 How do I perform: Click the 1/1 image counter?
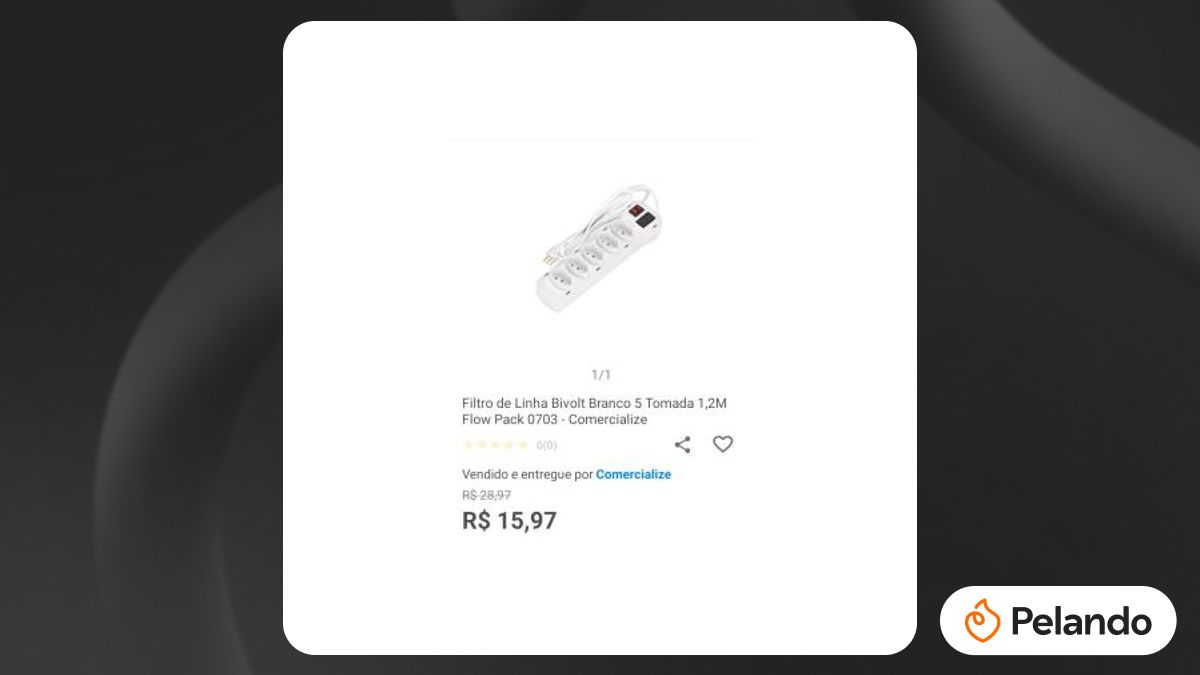(x=600, y=375)
